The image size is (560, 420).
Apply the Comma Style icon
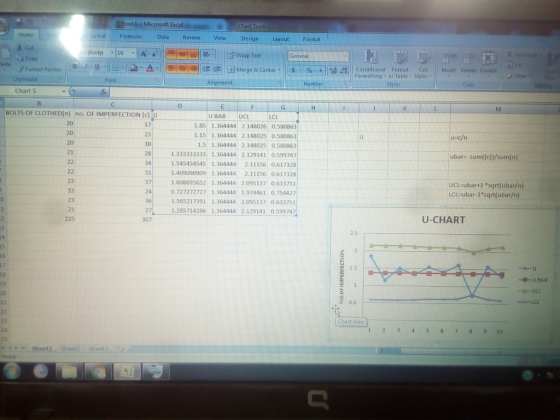(320, 70)
